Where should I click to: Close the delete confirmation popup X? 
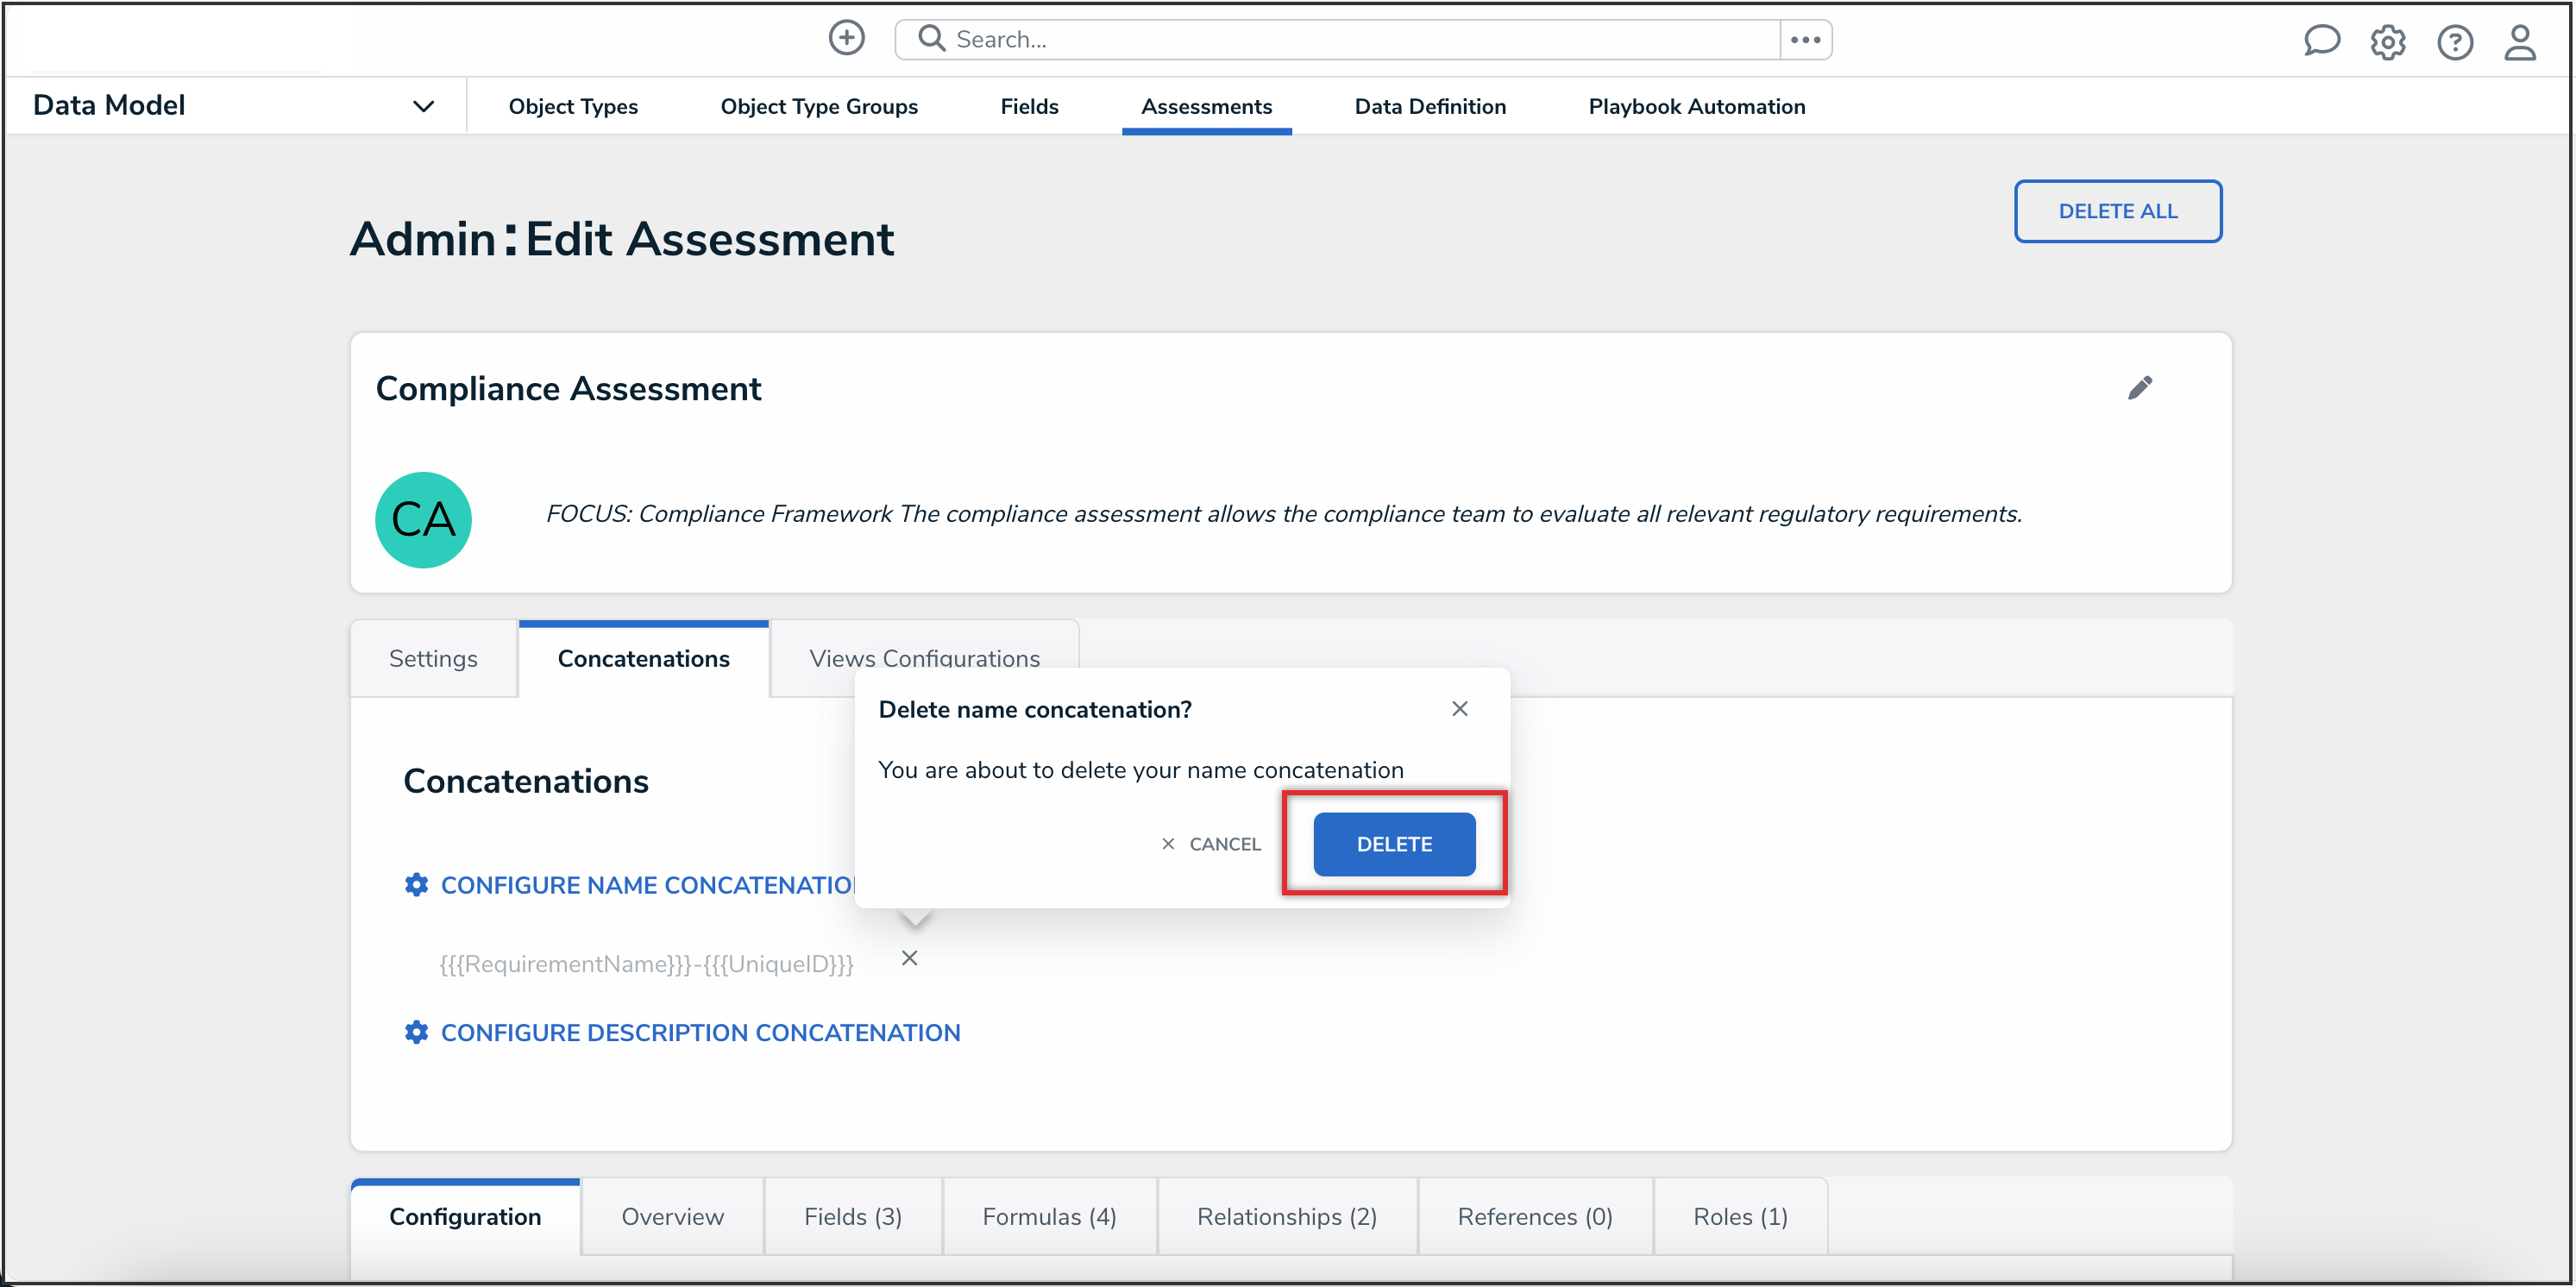point(1459,709)
